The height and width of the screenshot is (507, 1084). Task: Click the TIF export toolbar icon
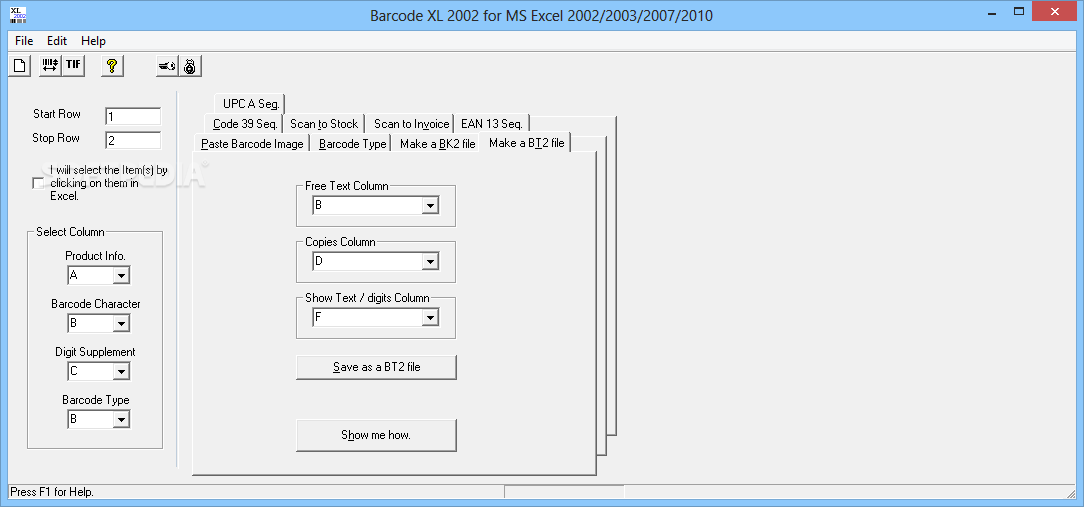(x=73, y=66)
